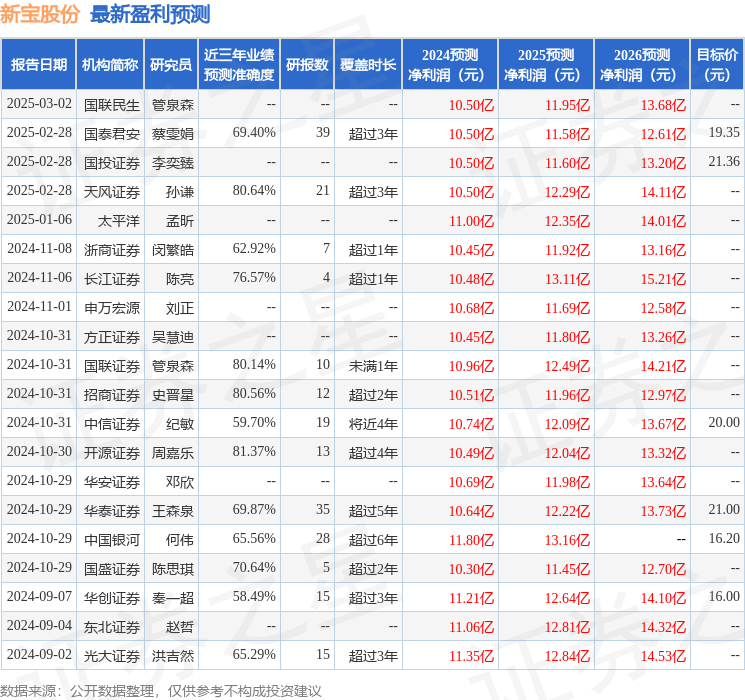Click the 近三年业绩预测准确度 header

[239, 64]
